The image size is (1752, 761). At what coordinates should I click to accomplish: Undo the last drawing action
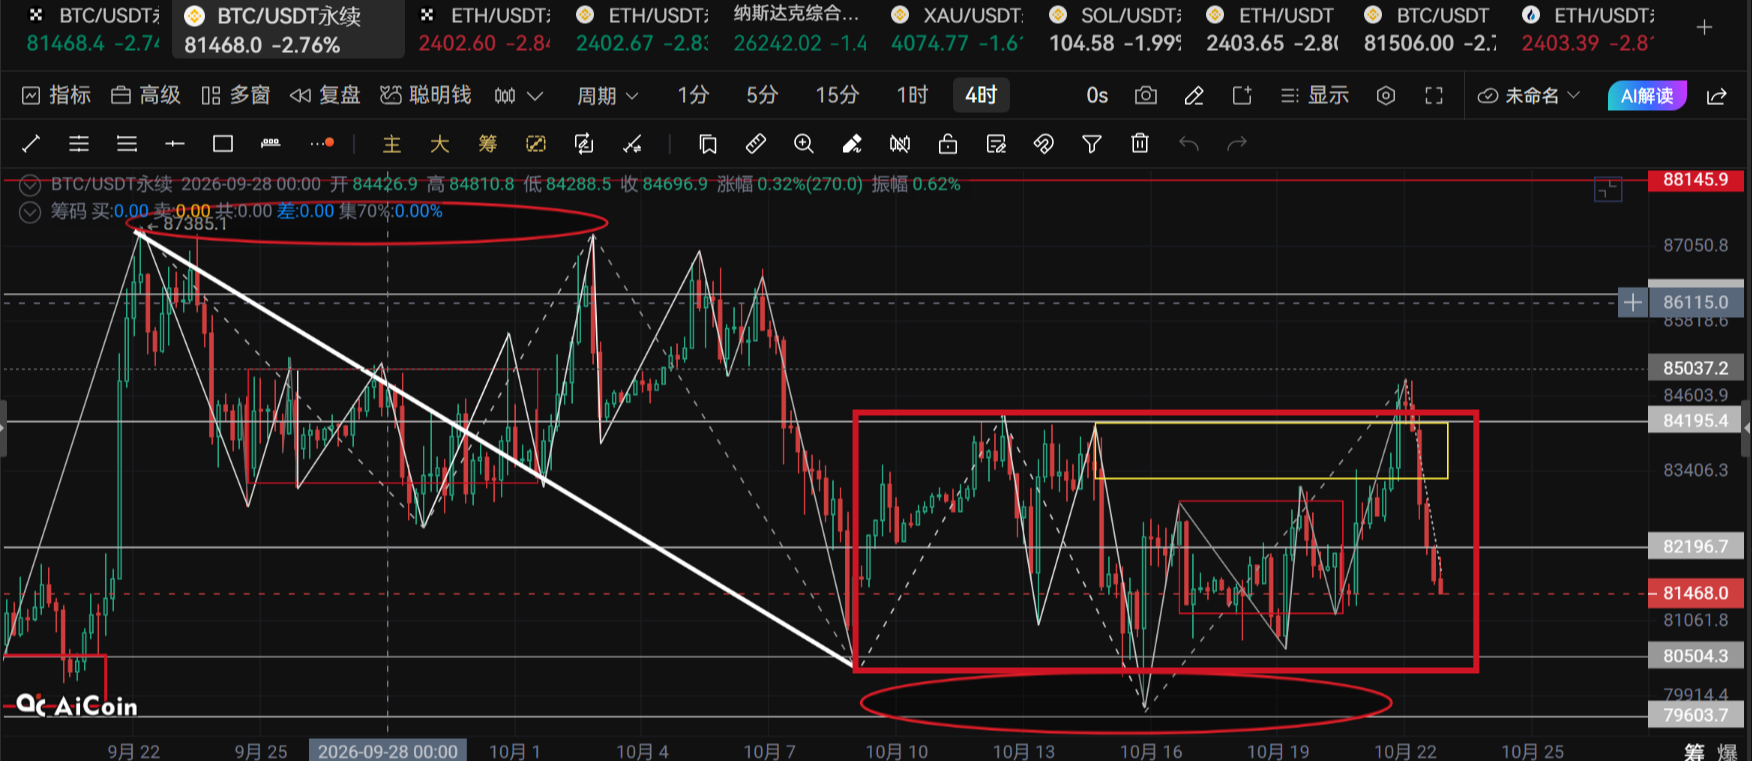coord(1188,144)
